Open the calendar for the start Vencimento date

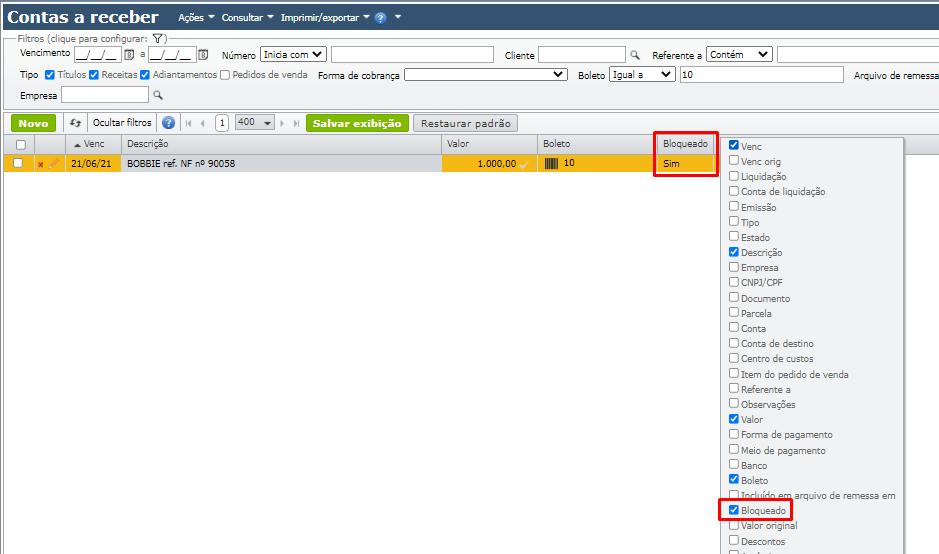pos(129,55)
